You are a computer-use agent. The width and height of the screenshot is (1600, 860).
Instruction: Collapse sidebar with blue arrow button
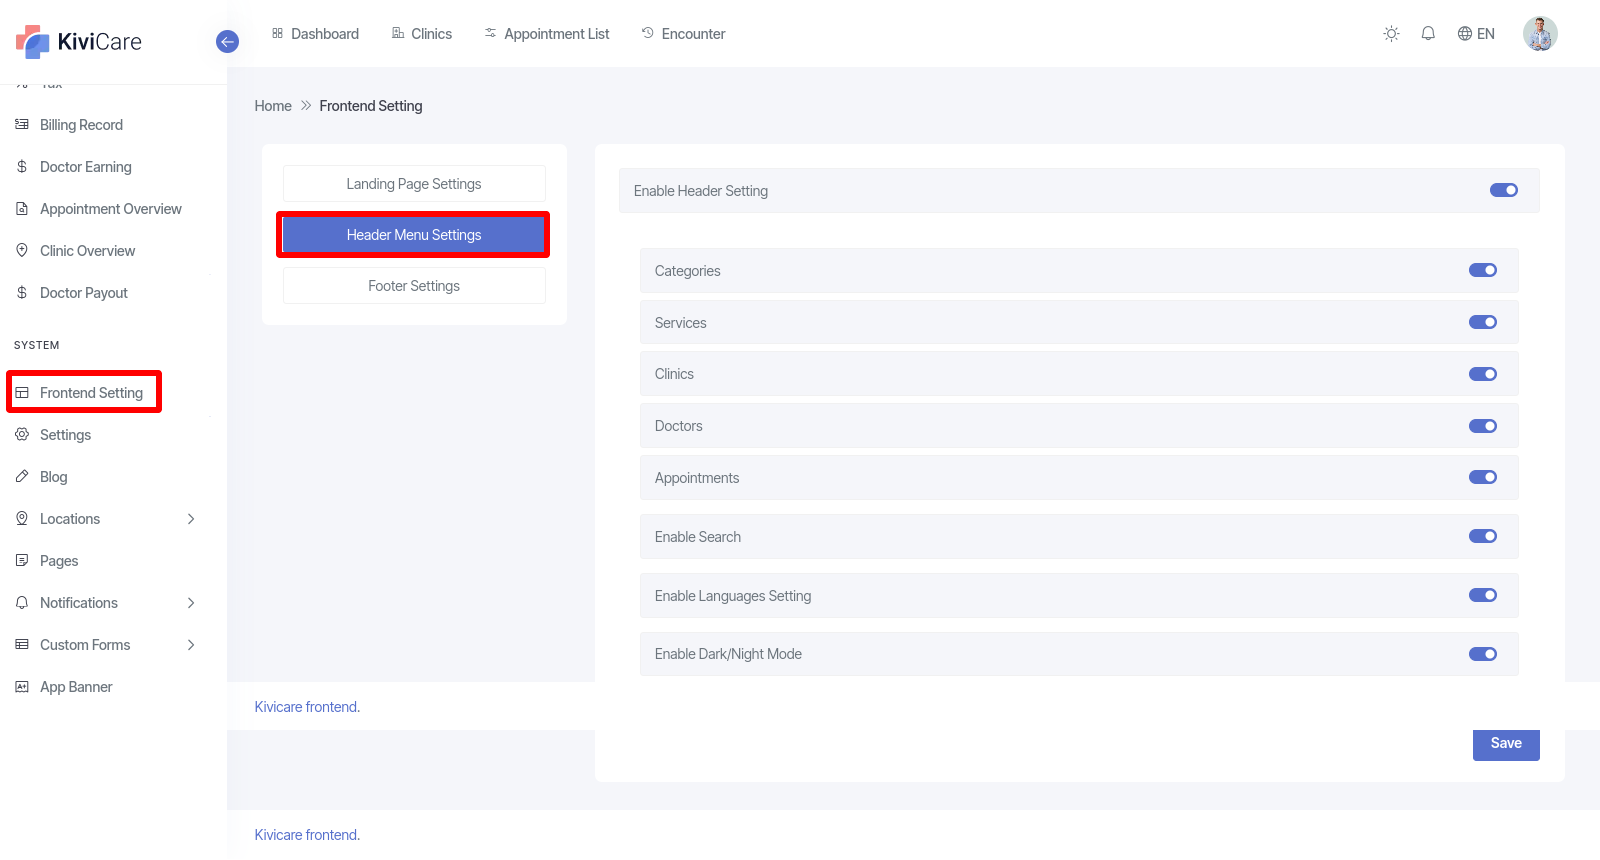tap(227, 42)
